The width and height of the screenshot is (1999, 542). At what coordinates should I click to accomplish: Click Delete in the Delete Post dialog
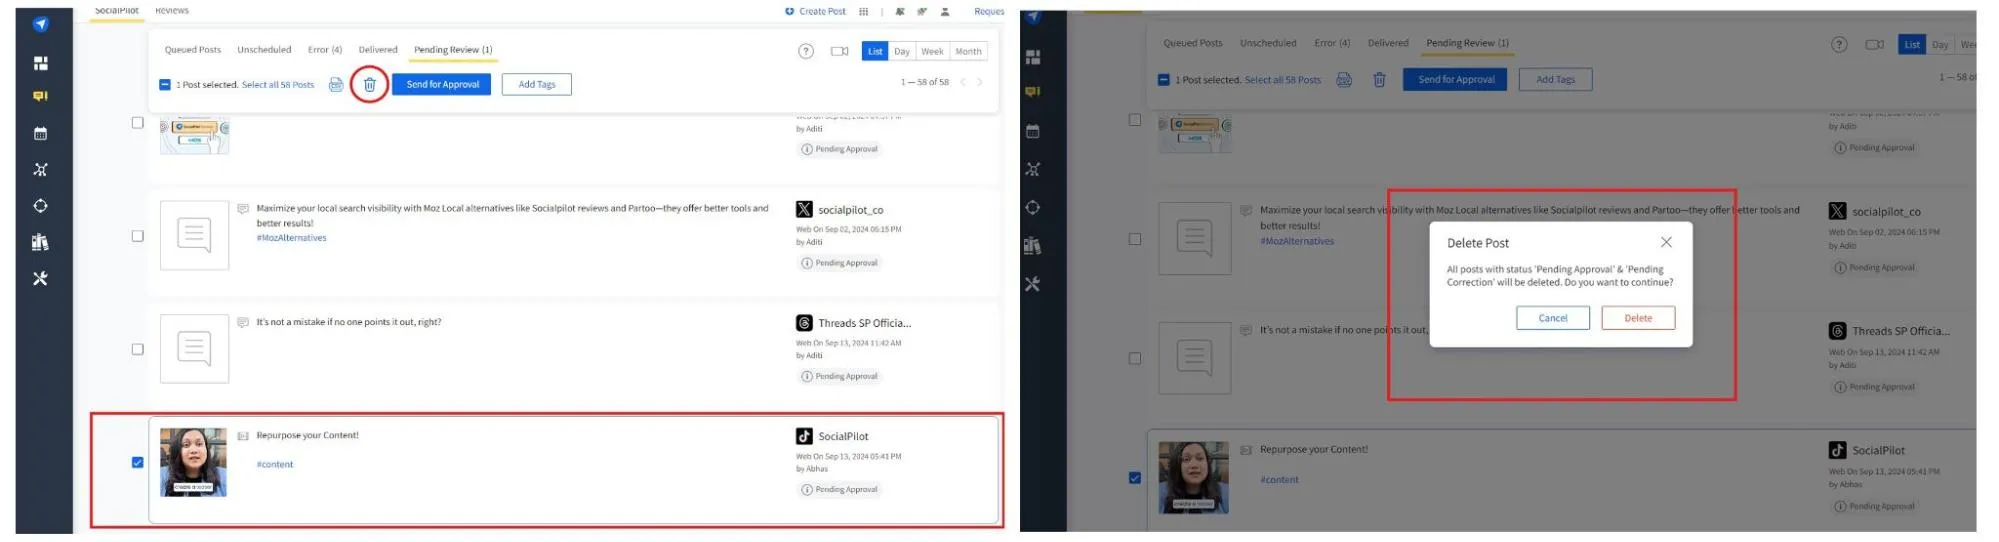pyautogui.click(x=1638, y=318)
